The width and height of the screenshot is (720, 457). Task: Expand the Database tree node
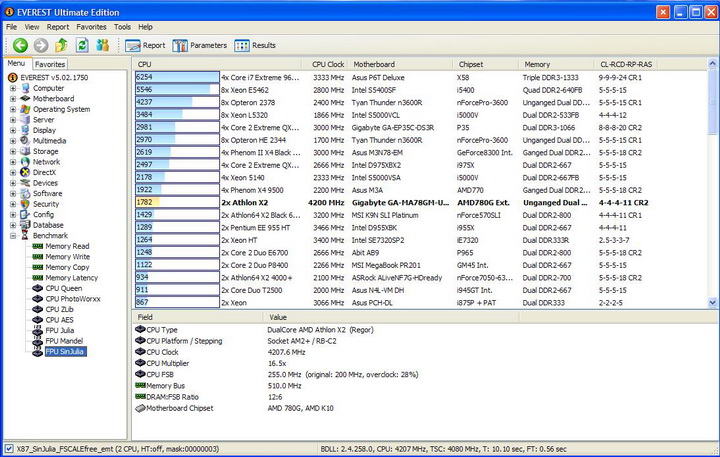click(x=13, y=226)
